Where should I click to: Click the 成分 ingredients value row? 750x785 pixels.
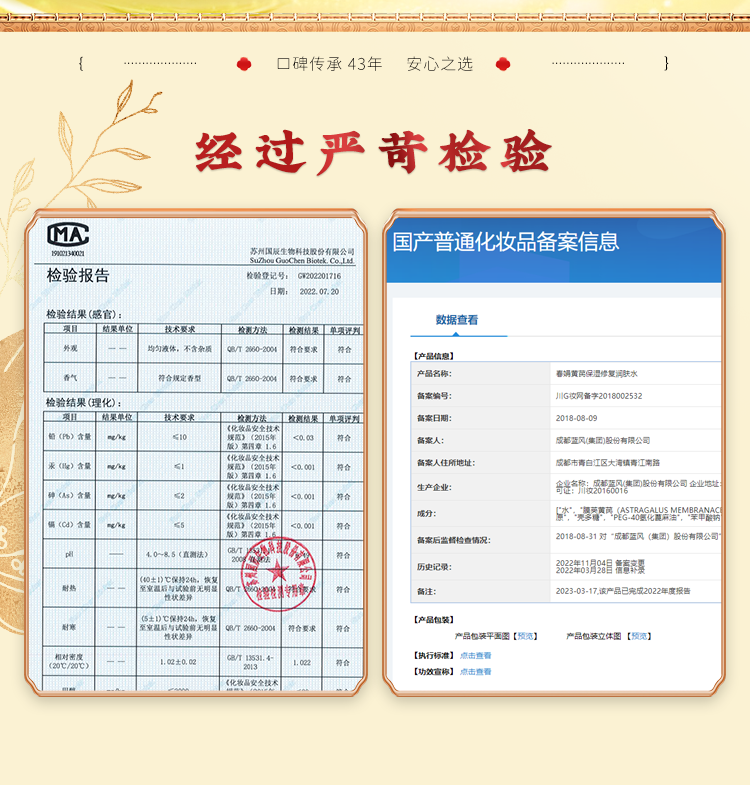[638, 513]
